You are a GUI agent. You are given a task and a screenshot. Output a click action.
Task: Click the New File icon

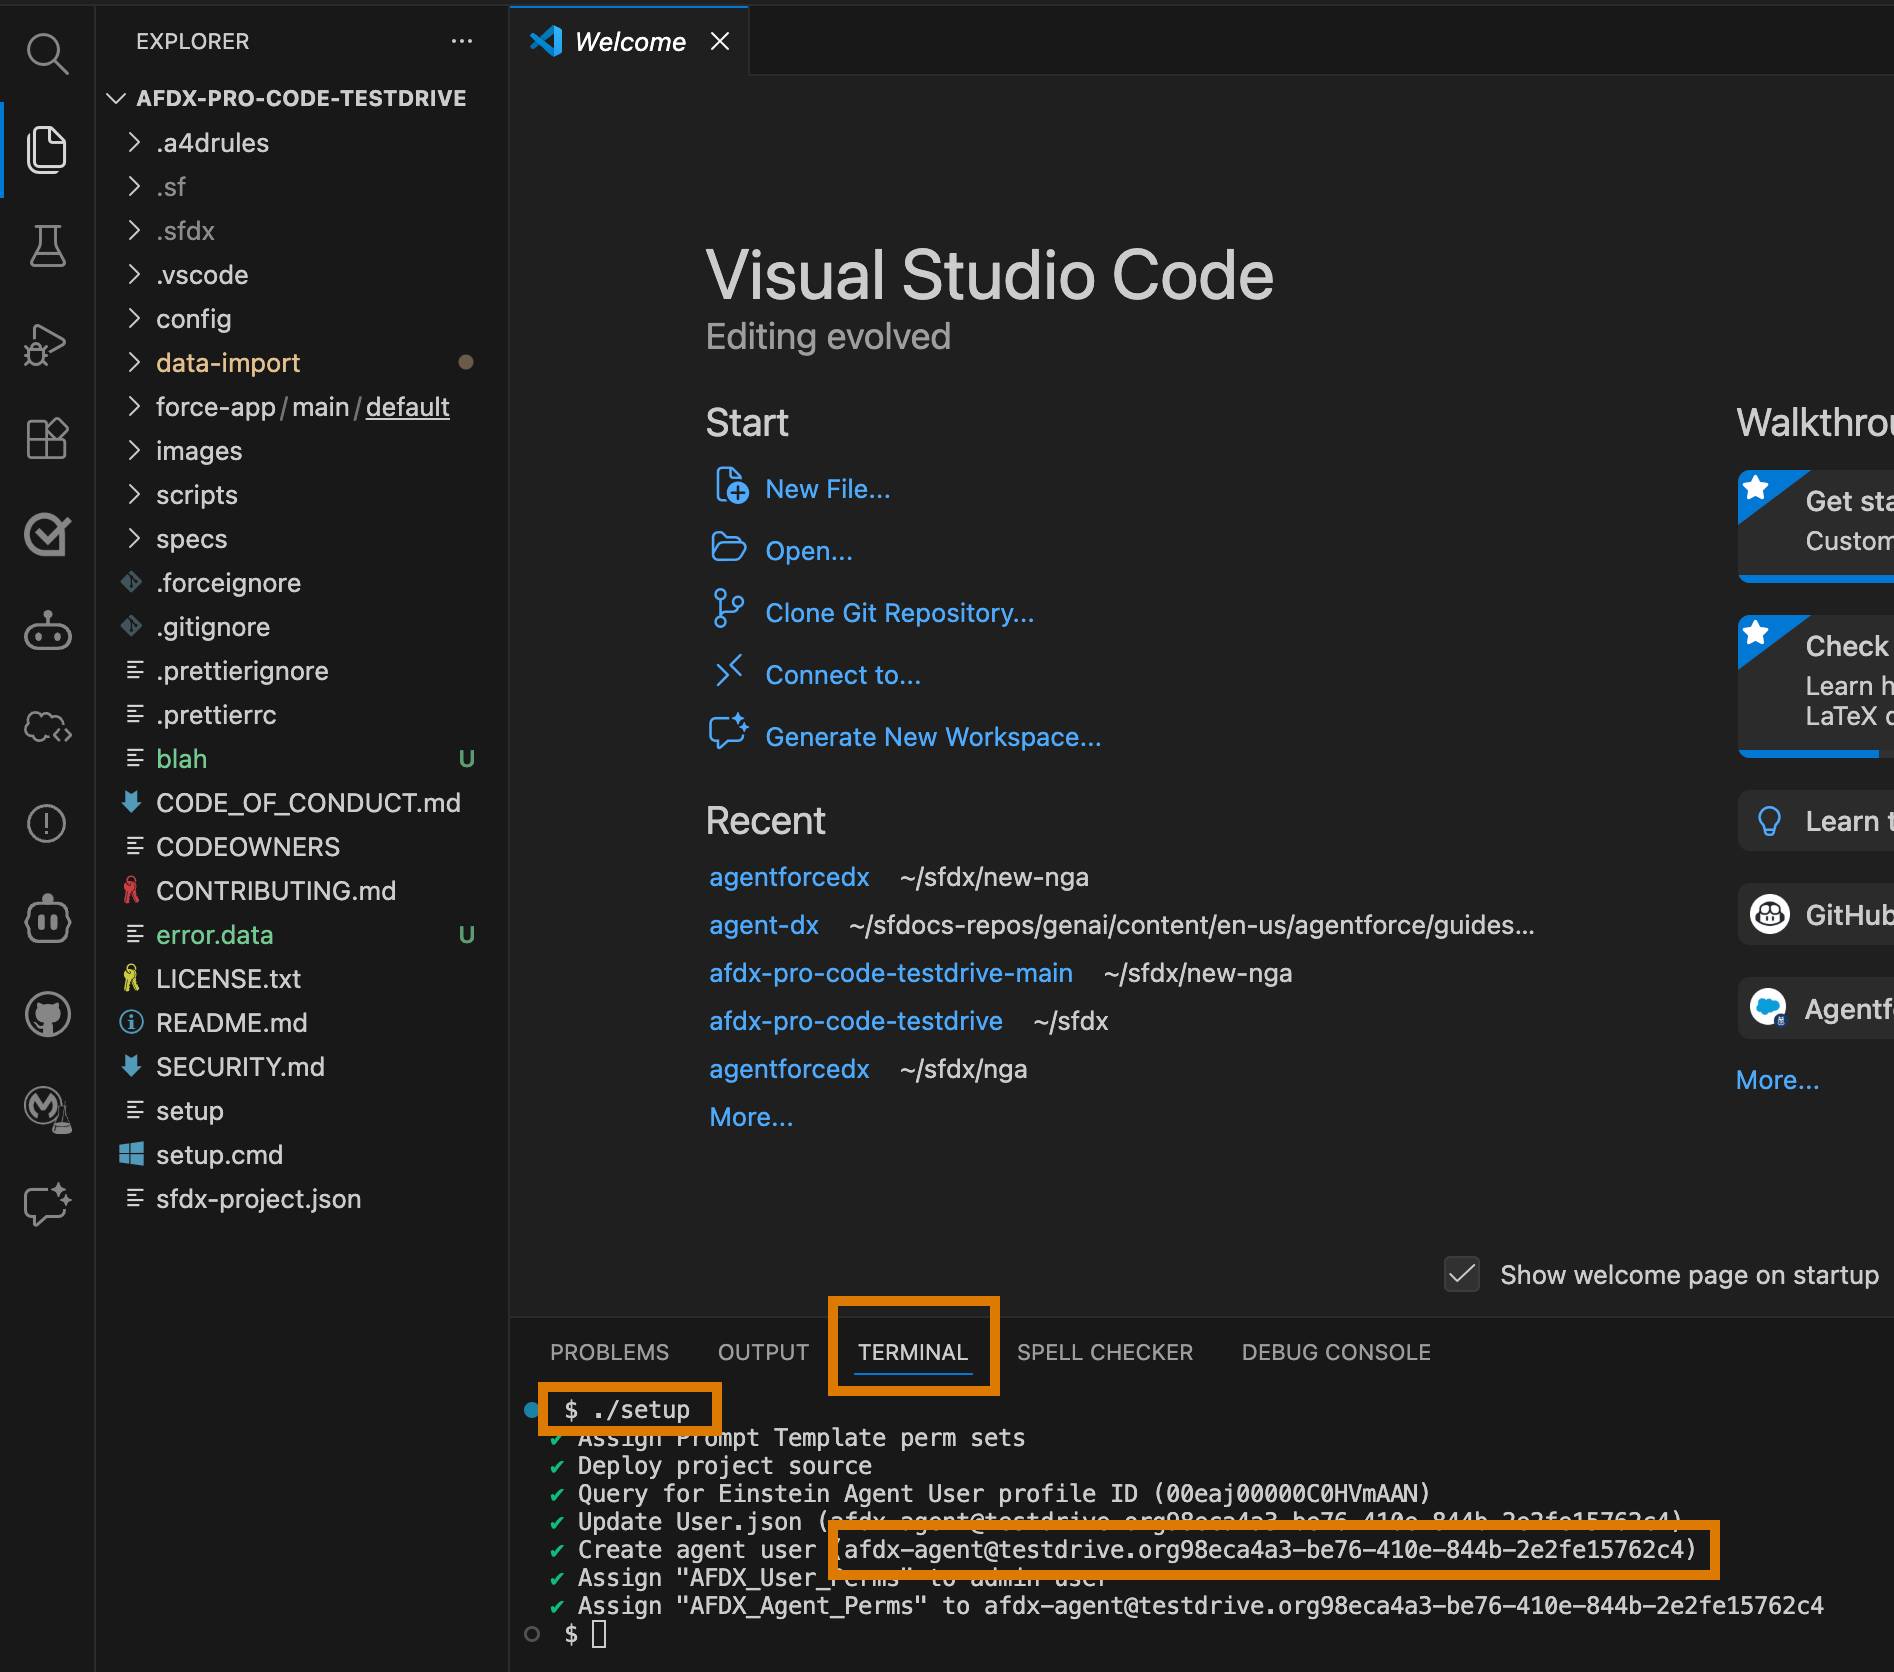coord(730,486)
